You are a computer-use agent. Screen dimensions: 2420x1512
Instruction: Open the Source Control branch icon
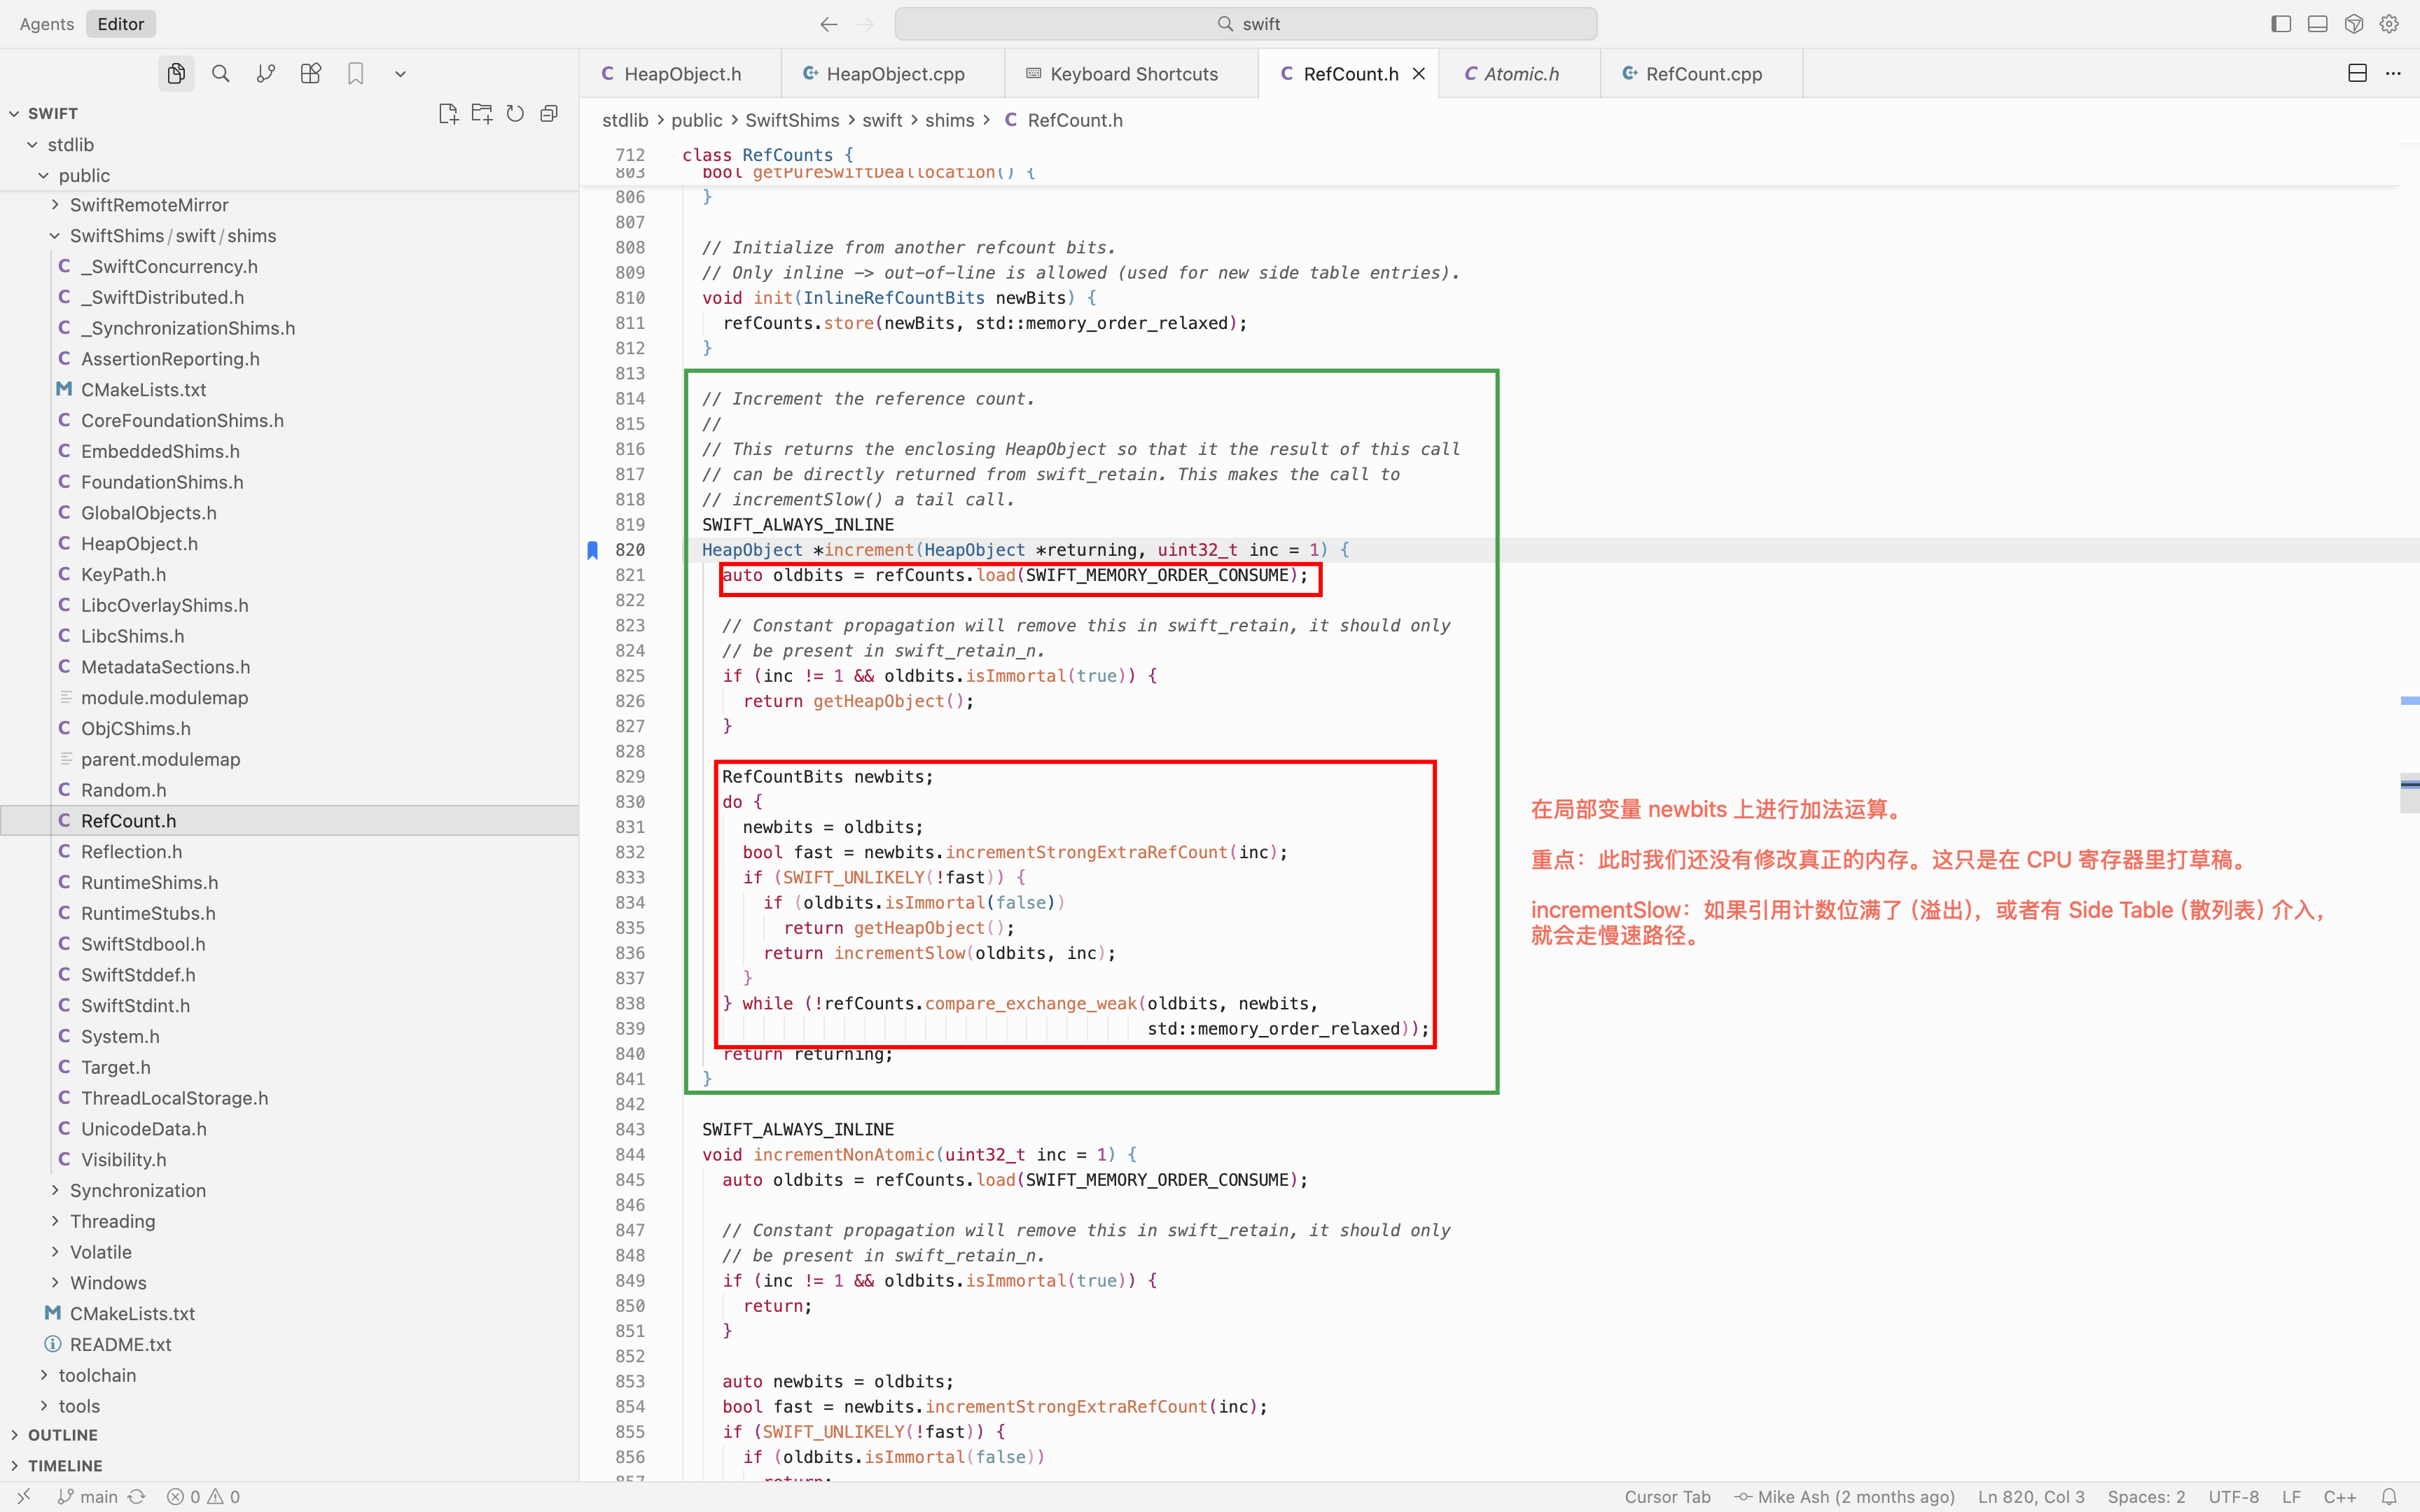click(266, 73)
